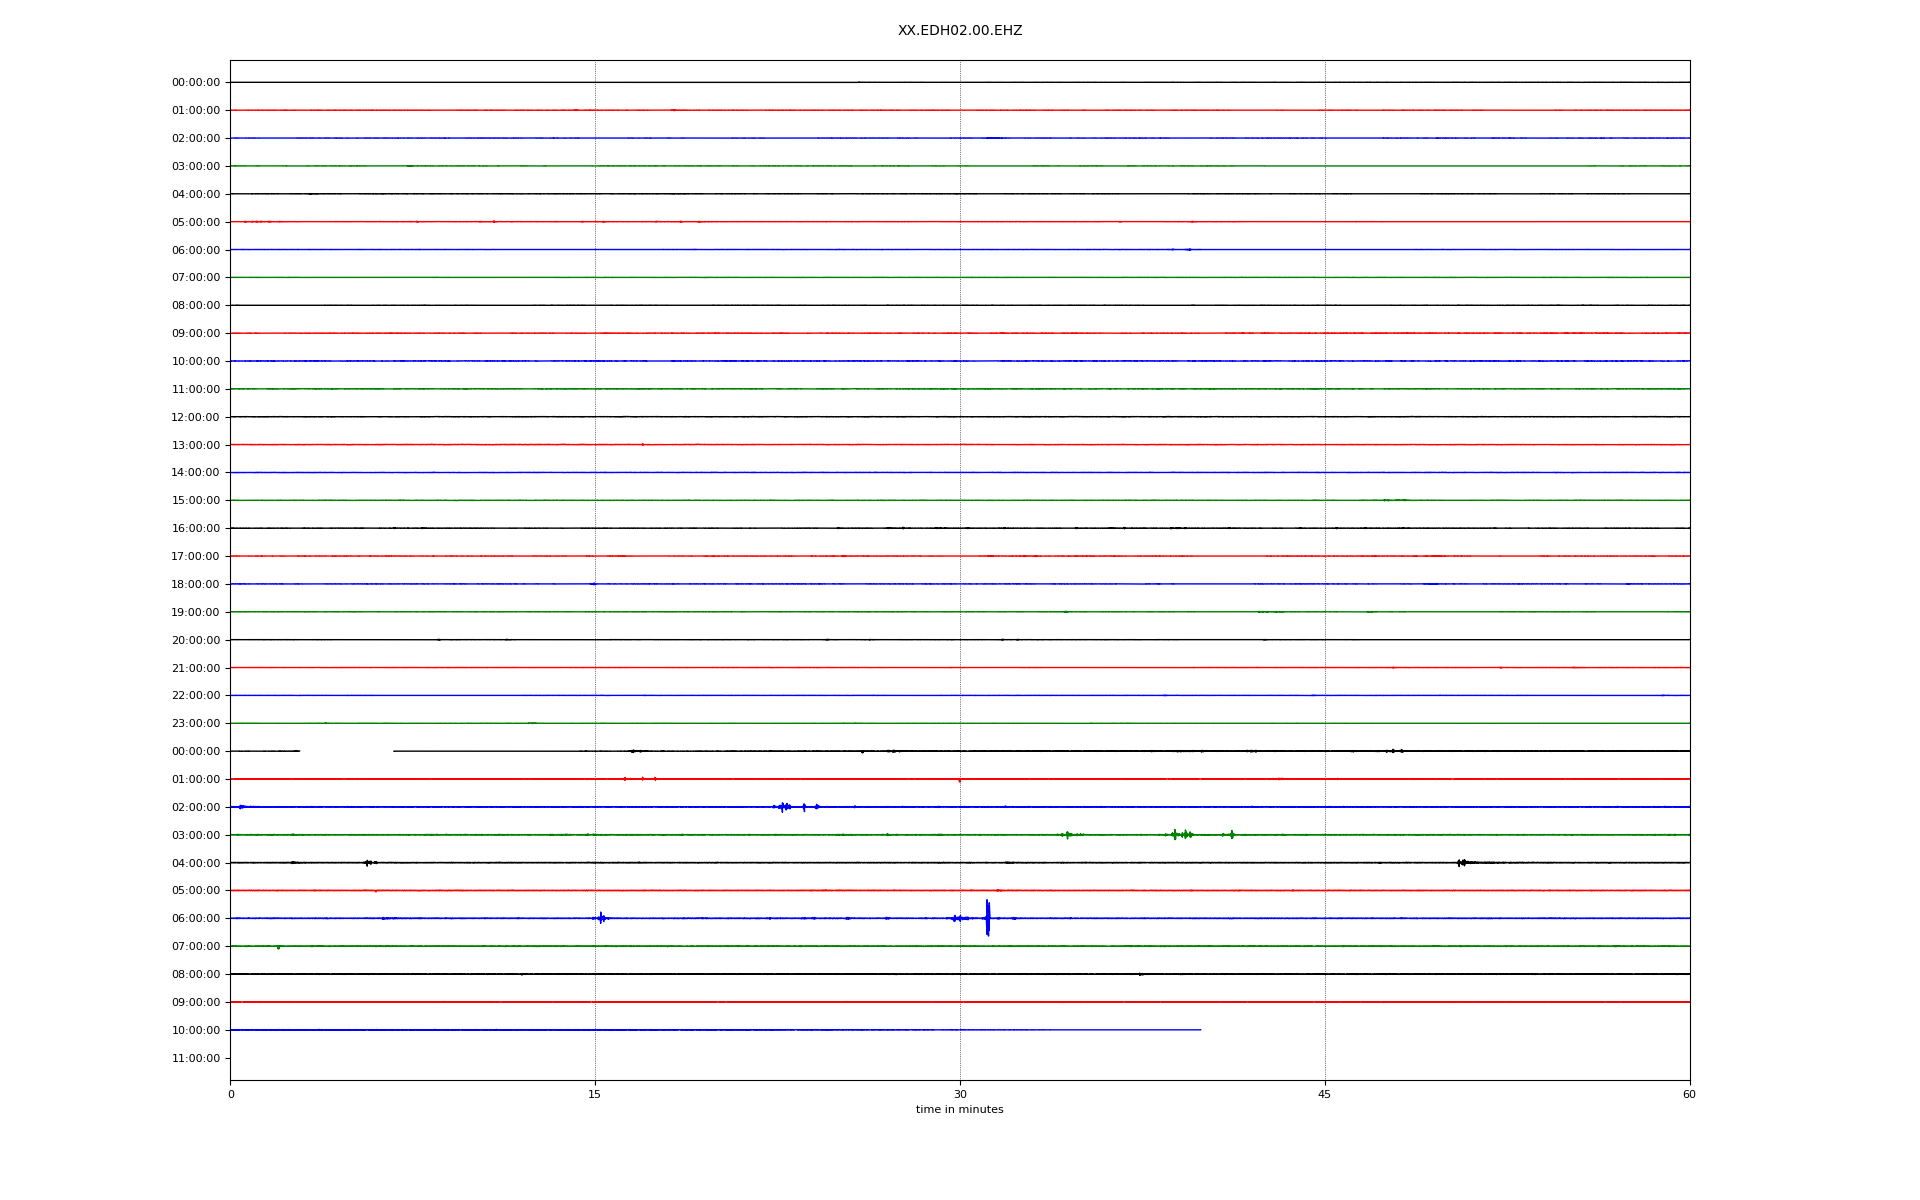Image resolution: width=1920 pixels, height=1200 pixels.
Task: Click the 'time in minutes' axis label
Action: click(959, 1109)
